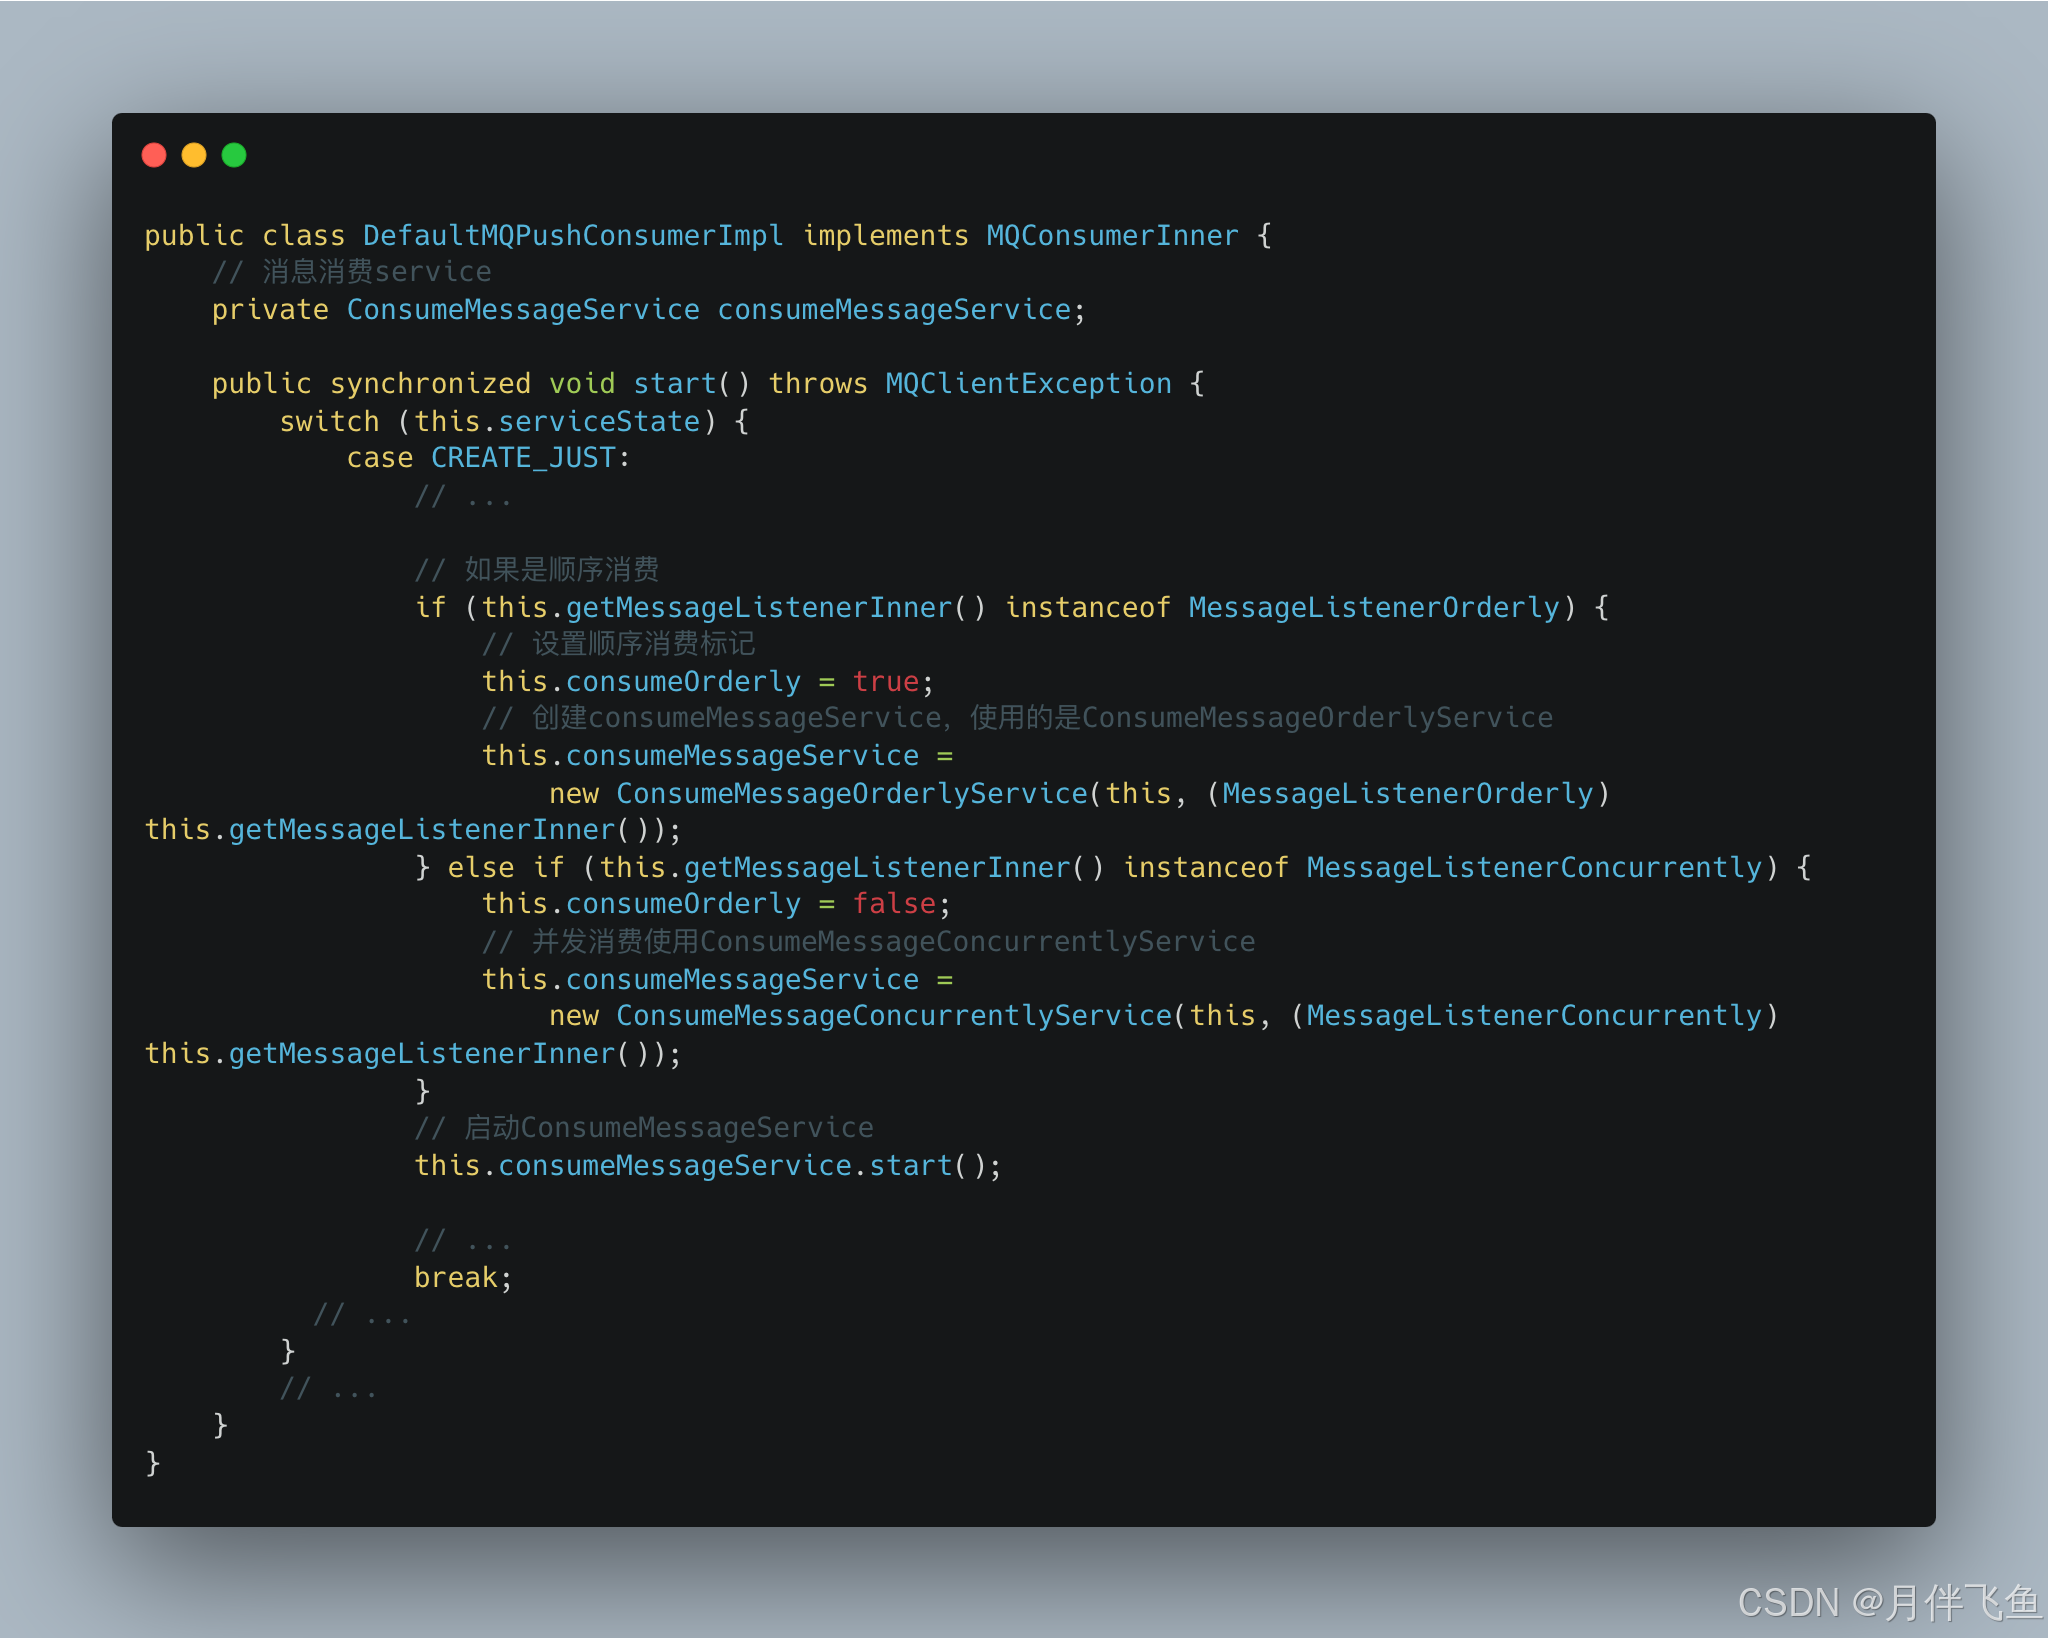This screenshot has height=1638, width=2048.
Task: Click MessageListenerConcurrently in the else-if condition
Action: click(1534, 867)
